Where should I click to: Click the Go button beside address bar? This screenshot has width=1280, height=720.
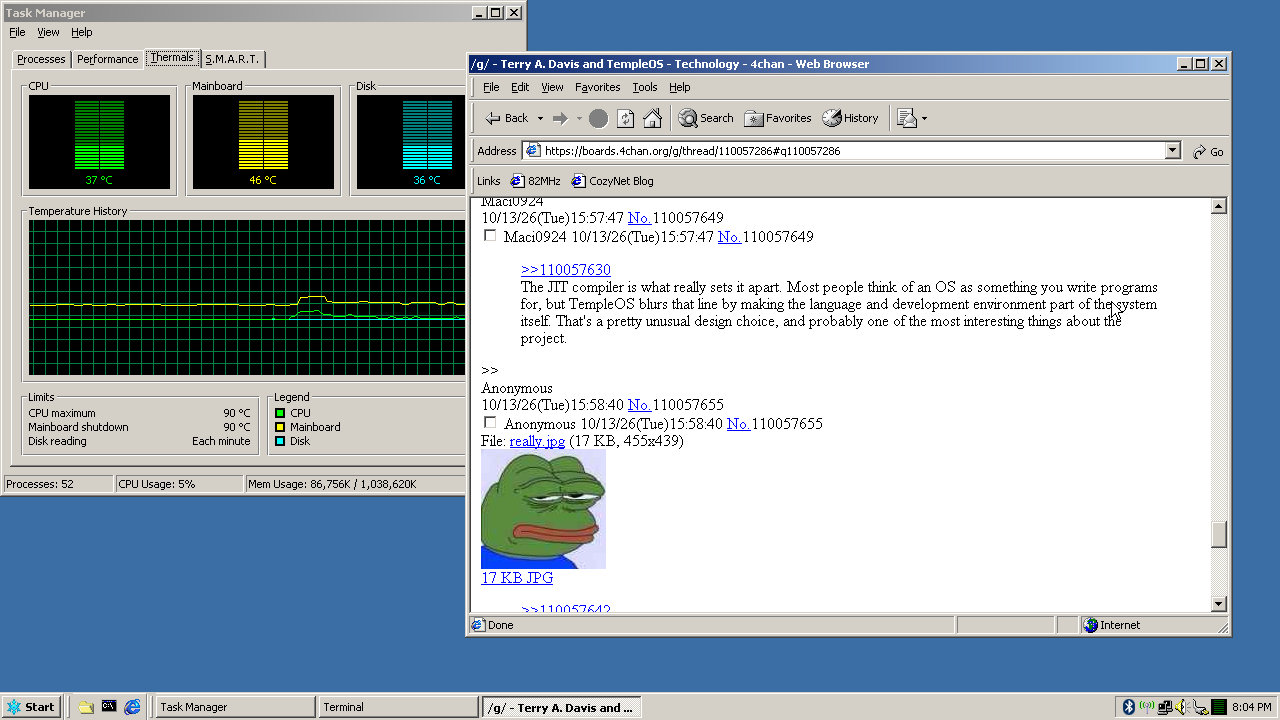(x=1208, y=151)
